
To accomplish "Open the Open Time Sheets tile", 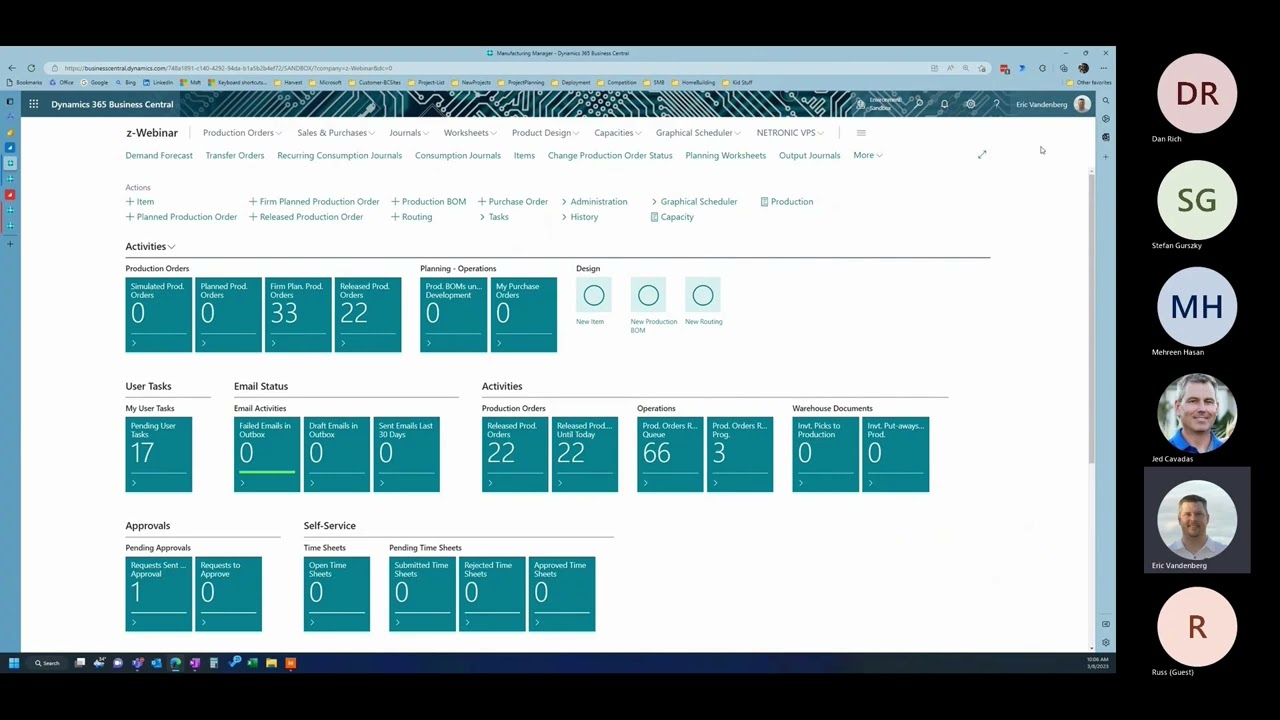I will pyautogui.click(x=337, y=594).
